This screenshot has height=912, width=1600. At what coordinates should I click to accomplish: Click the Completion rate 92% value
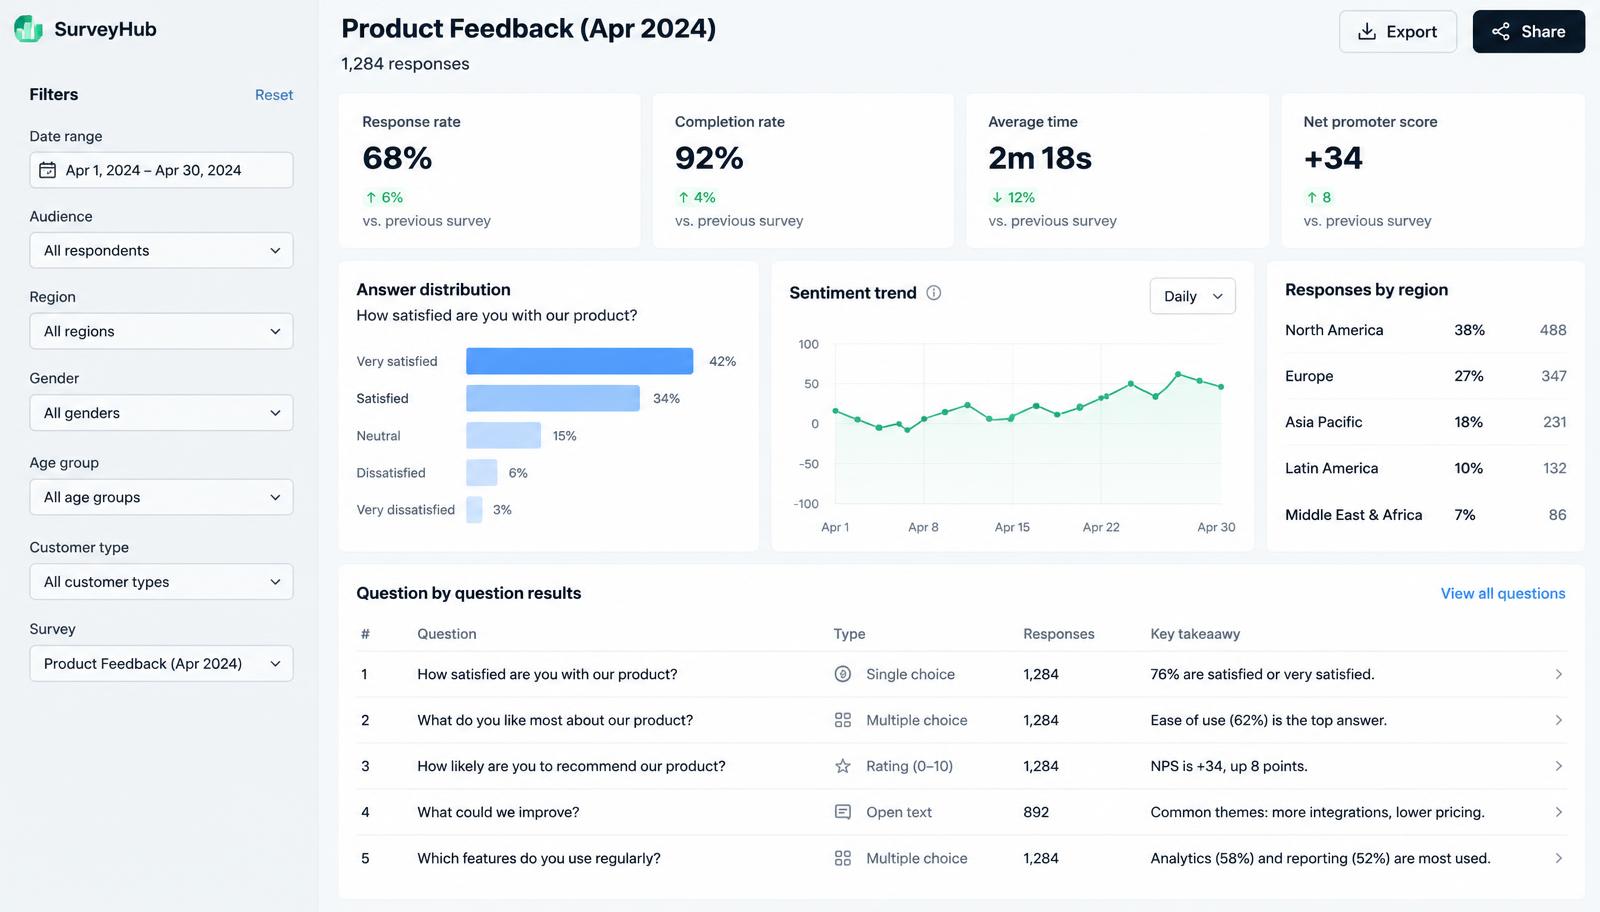coord(709,158)
